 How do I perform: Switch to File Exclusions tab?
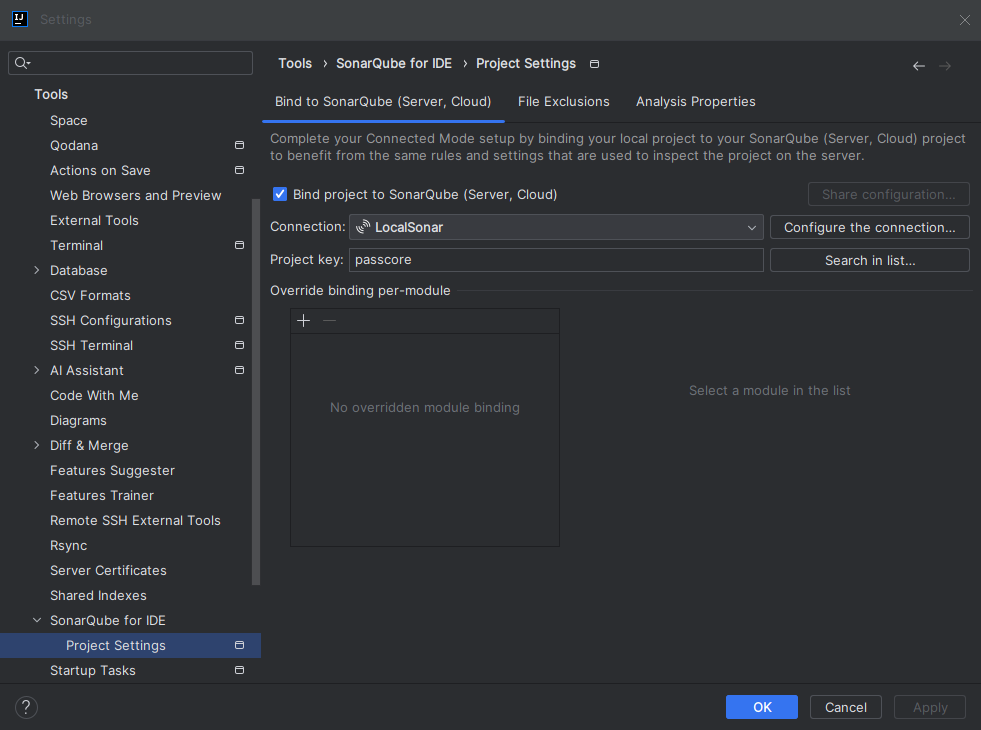coord(563,101)
